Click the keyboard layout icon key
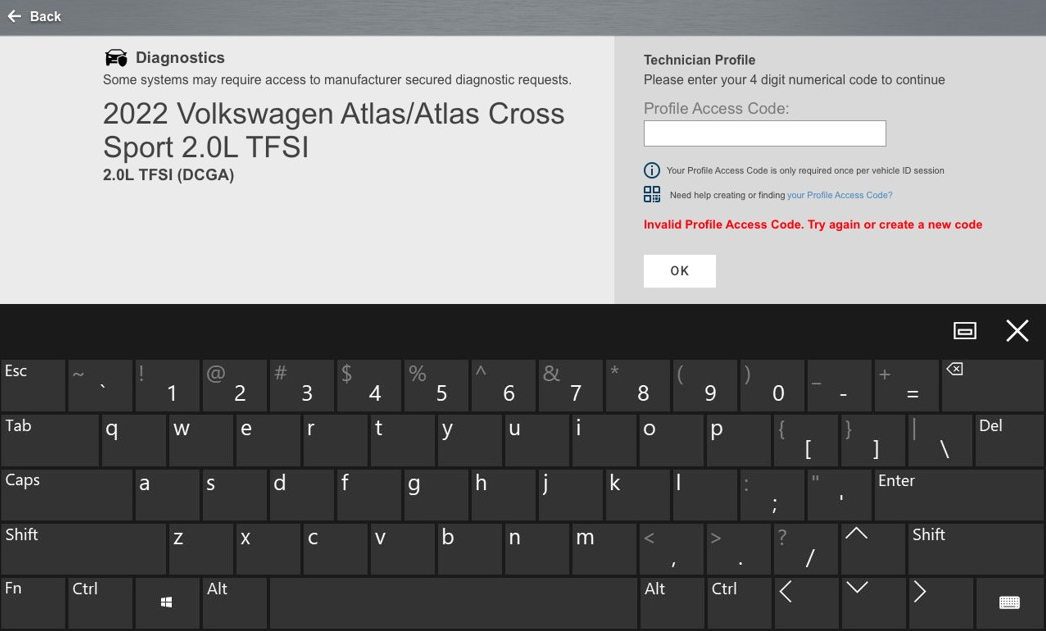Viewport: 1046px width, 631px height. tap(1009, 603)
